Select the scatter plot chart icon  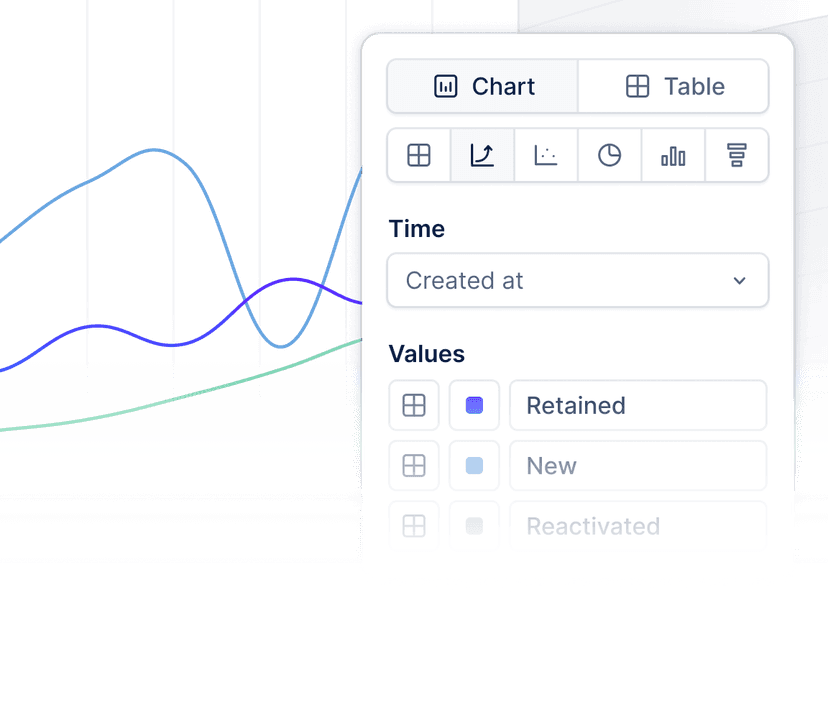pyautogui.click(x=546, y=155)
